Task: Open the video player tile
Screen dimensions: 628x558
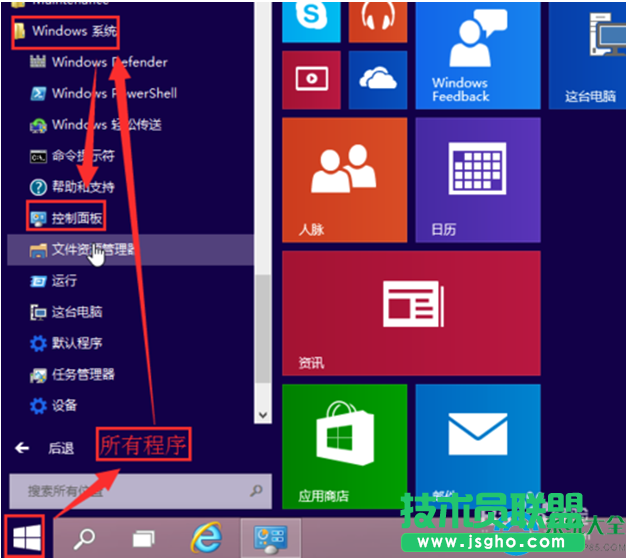Action: click(x=311, y=80)
